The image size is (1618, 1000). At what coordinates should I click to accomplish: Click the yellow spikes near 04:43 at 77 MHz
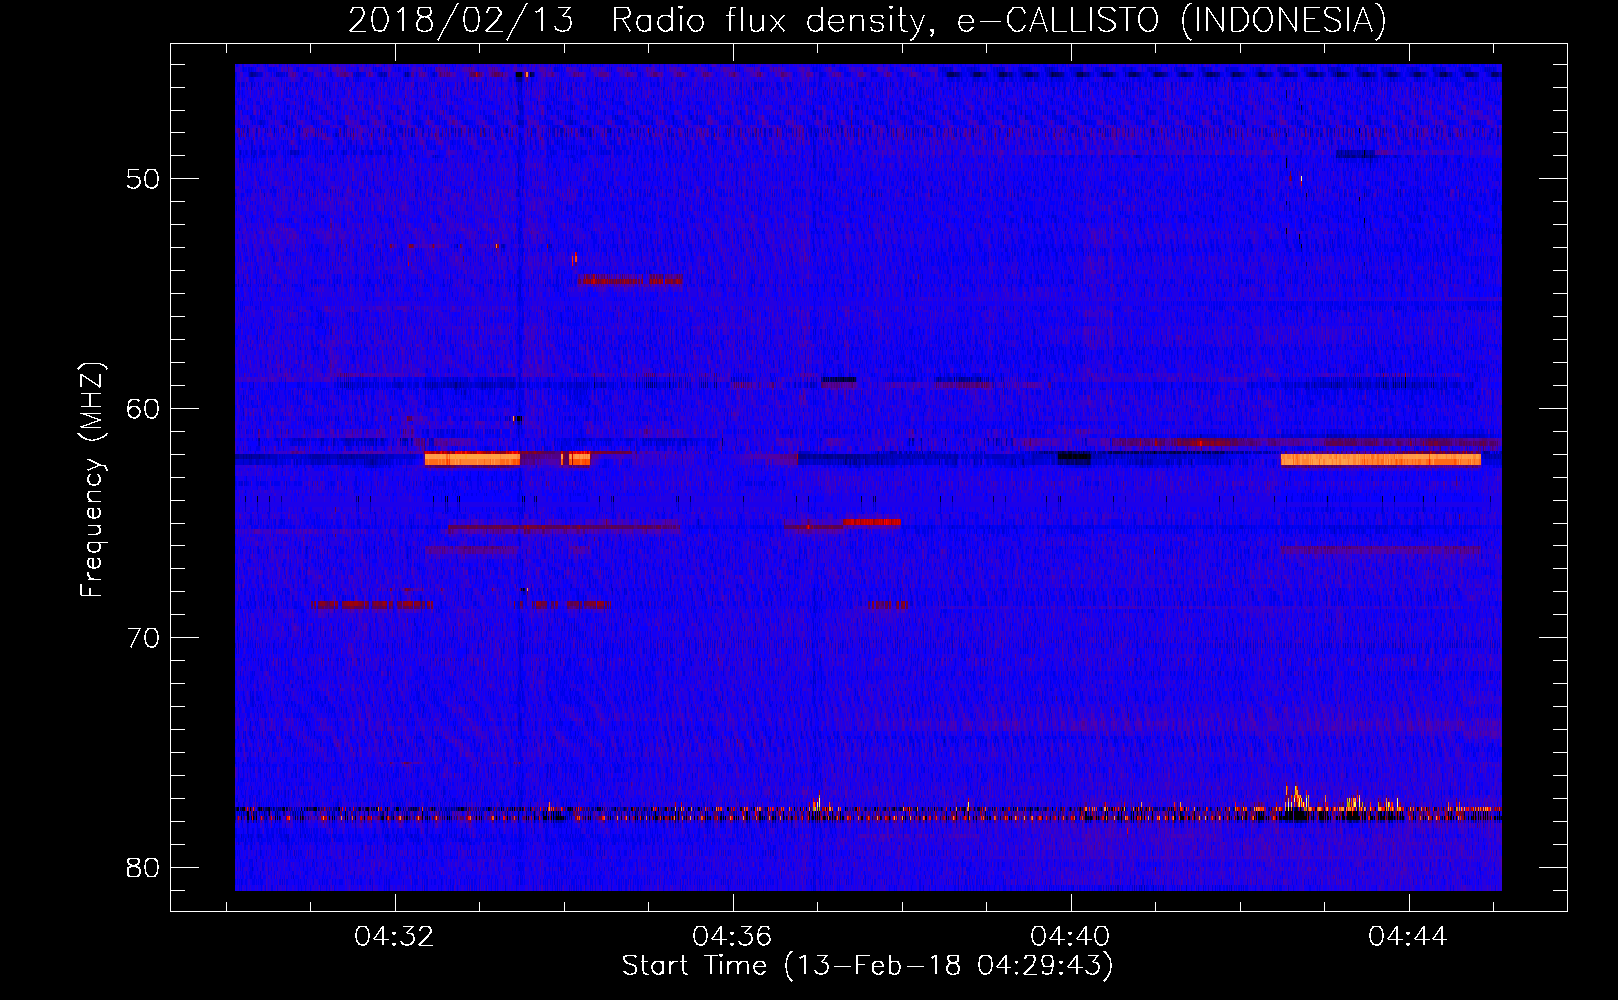(1297, 797)
